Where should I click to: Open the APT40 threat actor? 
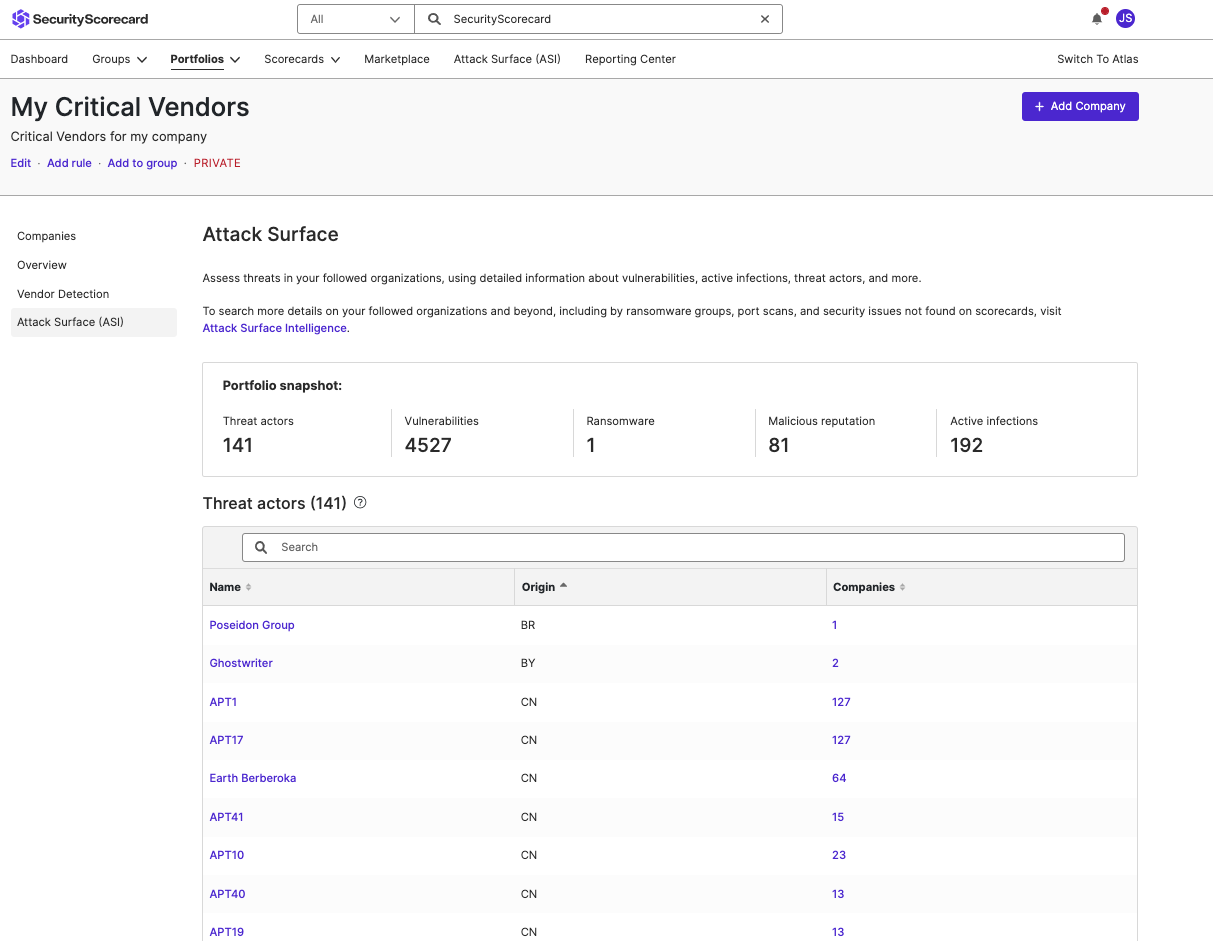tap(227, 894)
